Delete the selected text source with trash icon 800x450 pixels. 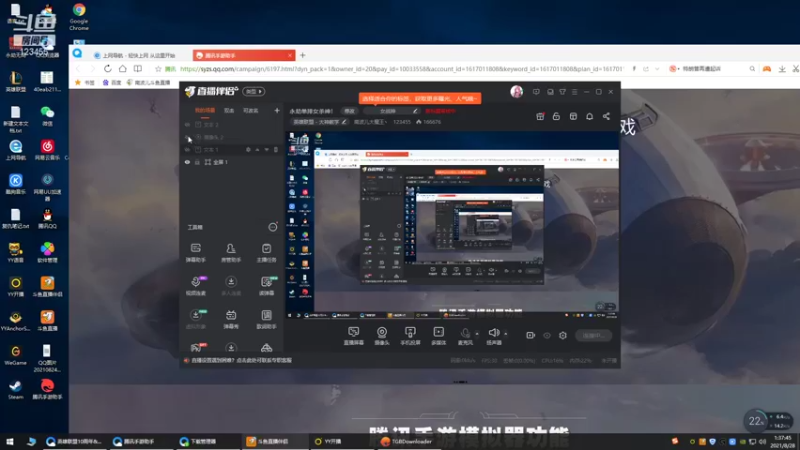(276, 149)
